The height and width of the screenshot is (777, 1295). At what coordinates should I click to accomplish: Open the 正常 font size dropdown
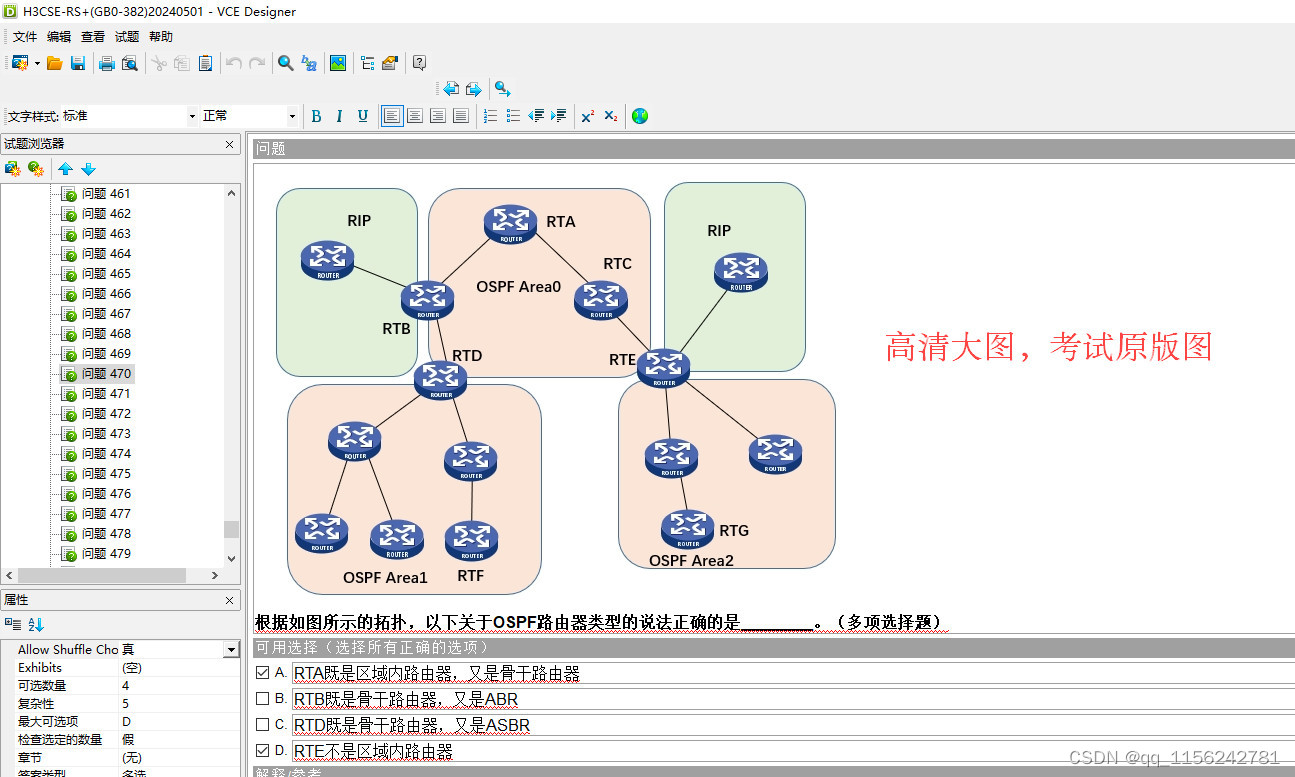tap(289, 116)
